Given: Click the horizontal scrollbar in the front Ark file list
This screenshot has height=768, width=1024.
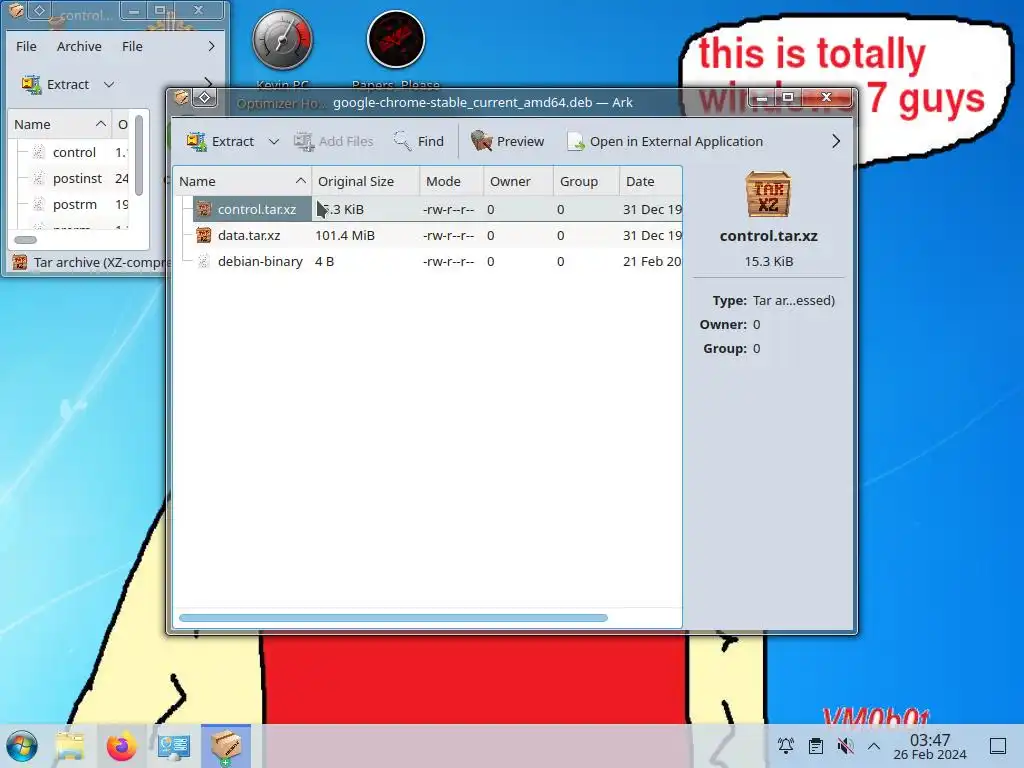Looking at the screenshot, I should pyautogui.click(x=393, y=618).
